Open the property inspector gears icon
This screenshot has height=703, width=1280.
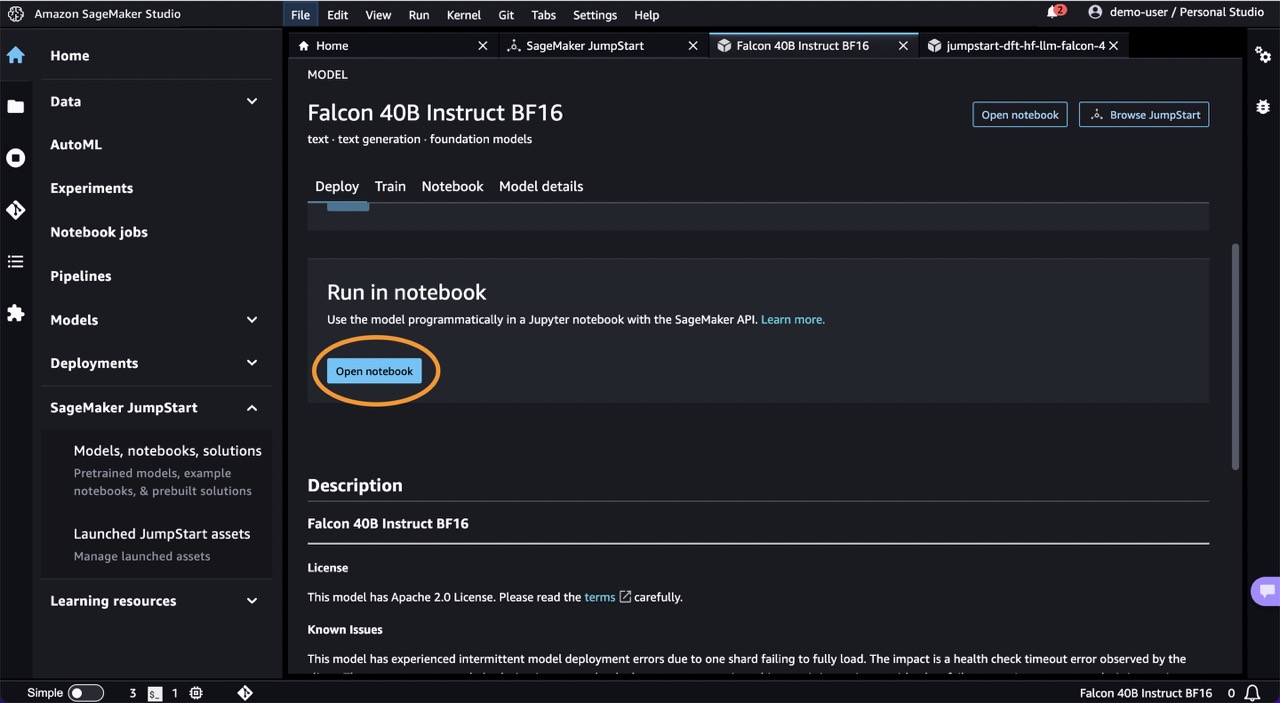[x=1263, y=55]
